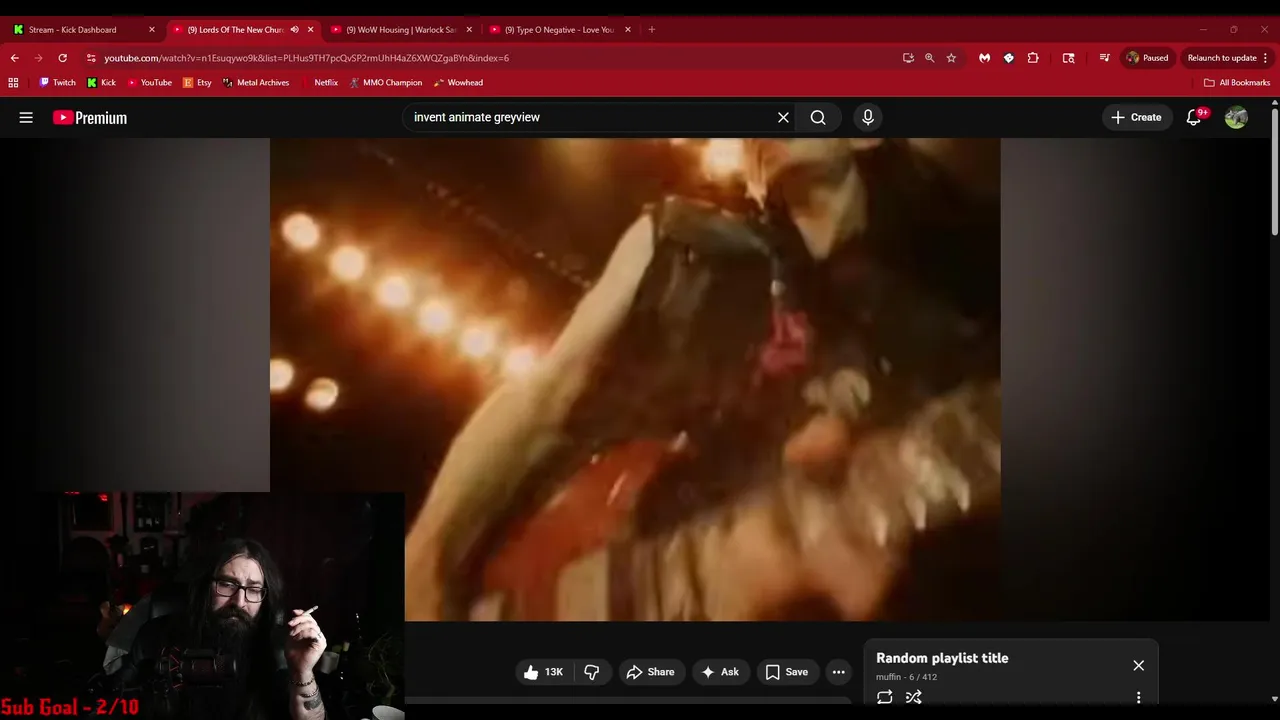1280x720 pixels.
Task: View site information icon in address bar
Action: [x=91, y=58]
